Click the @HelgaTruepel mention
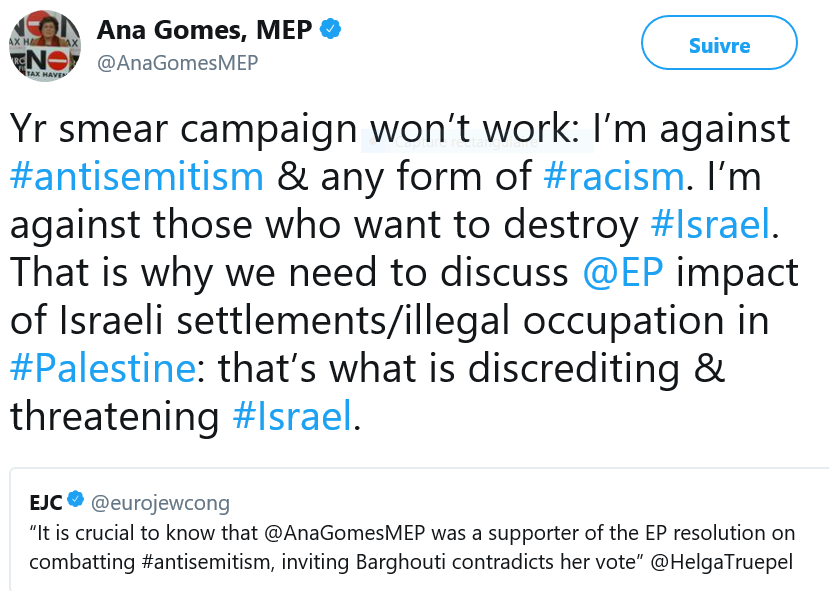 point(723,561)
